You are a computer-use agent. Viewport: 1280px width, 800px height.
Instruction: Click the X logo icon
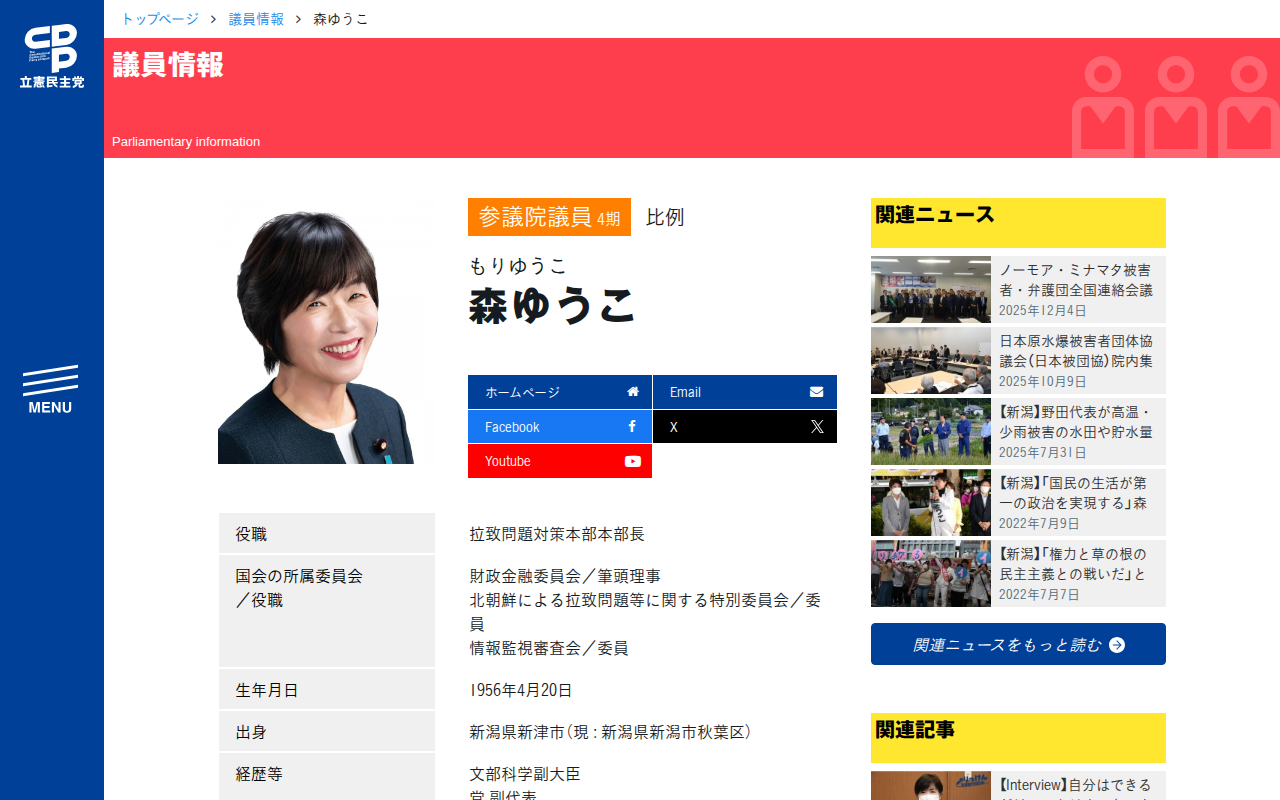click(x=817, y=426)
